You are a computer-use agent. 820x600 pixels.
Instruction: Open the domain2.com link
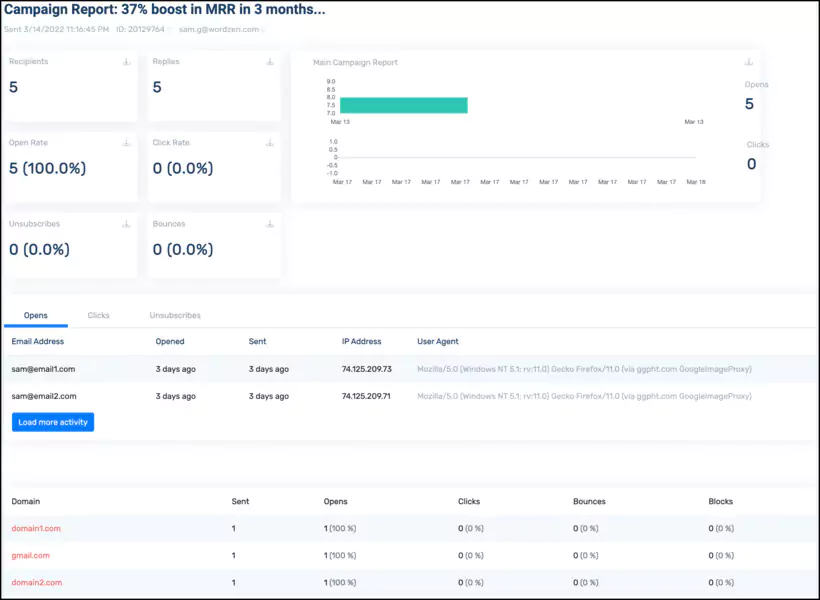click(36, 582)
